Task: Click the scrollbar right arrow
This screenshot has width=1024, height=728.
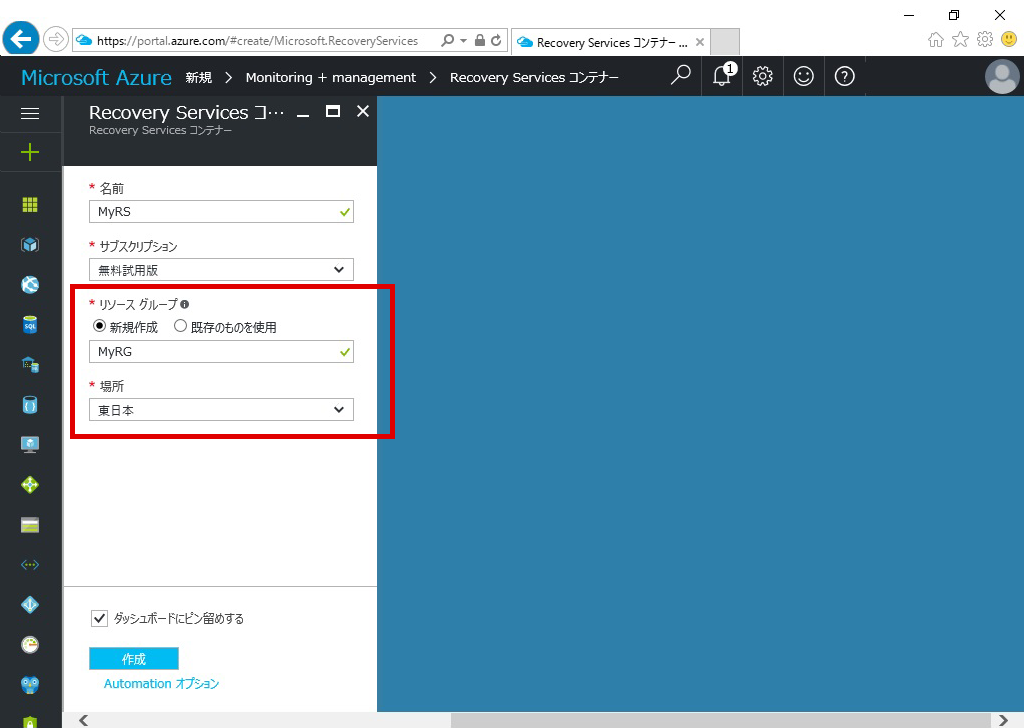Action: (1003, 720)
